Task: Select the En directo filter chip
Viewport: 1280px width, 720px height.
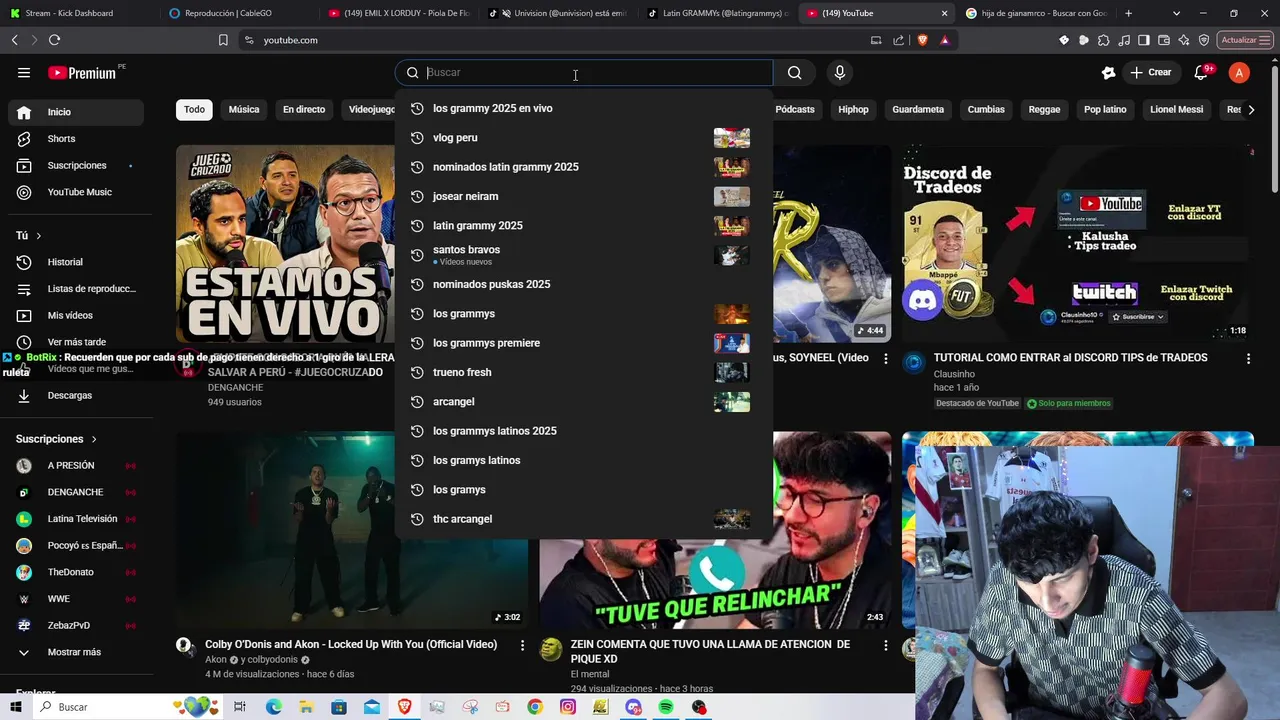Action: coord(304,109)
